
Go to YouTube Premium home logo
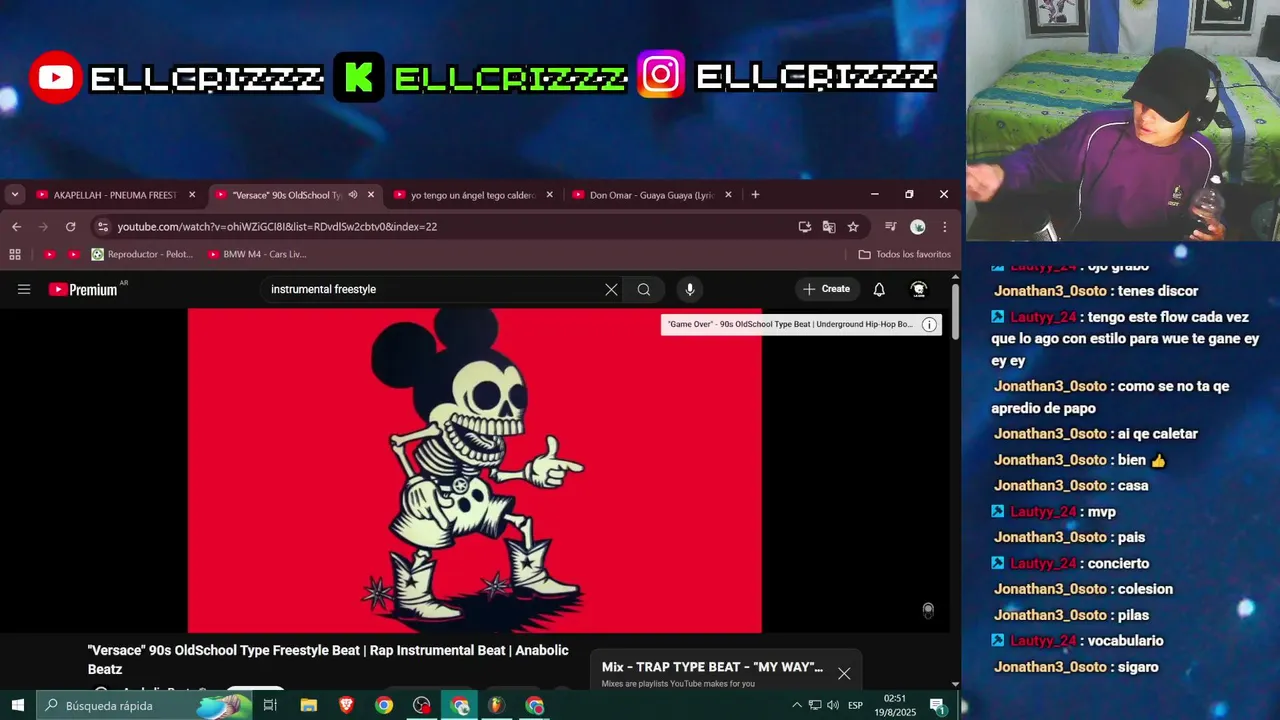[x=83, y=289]
